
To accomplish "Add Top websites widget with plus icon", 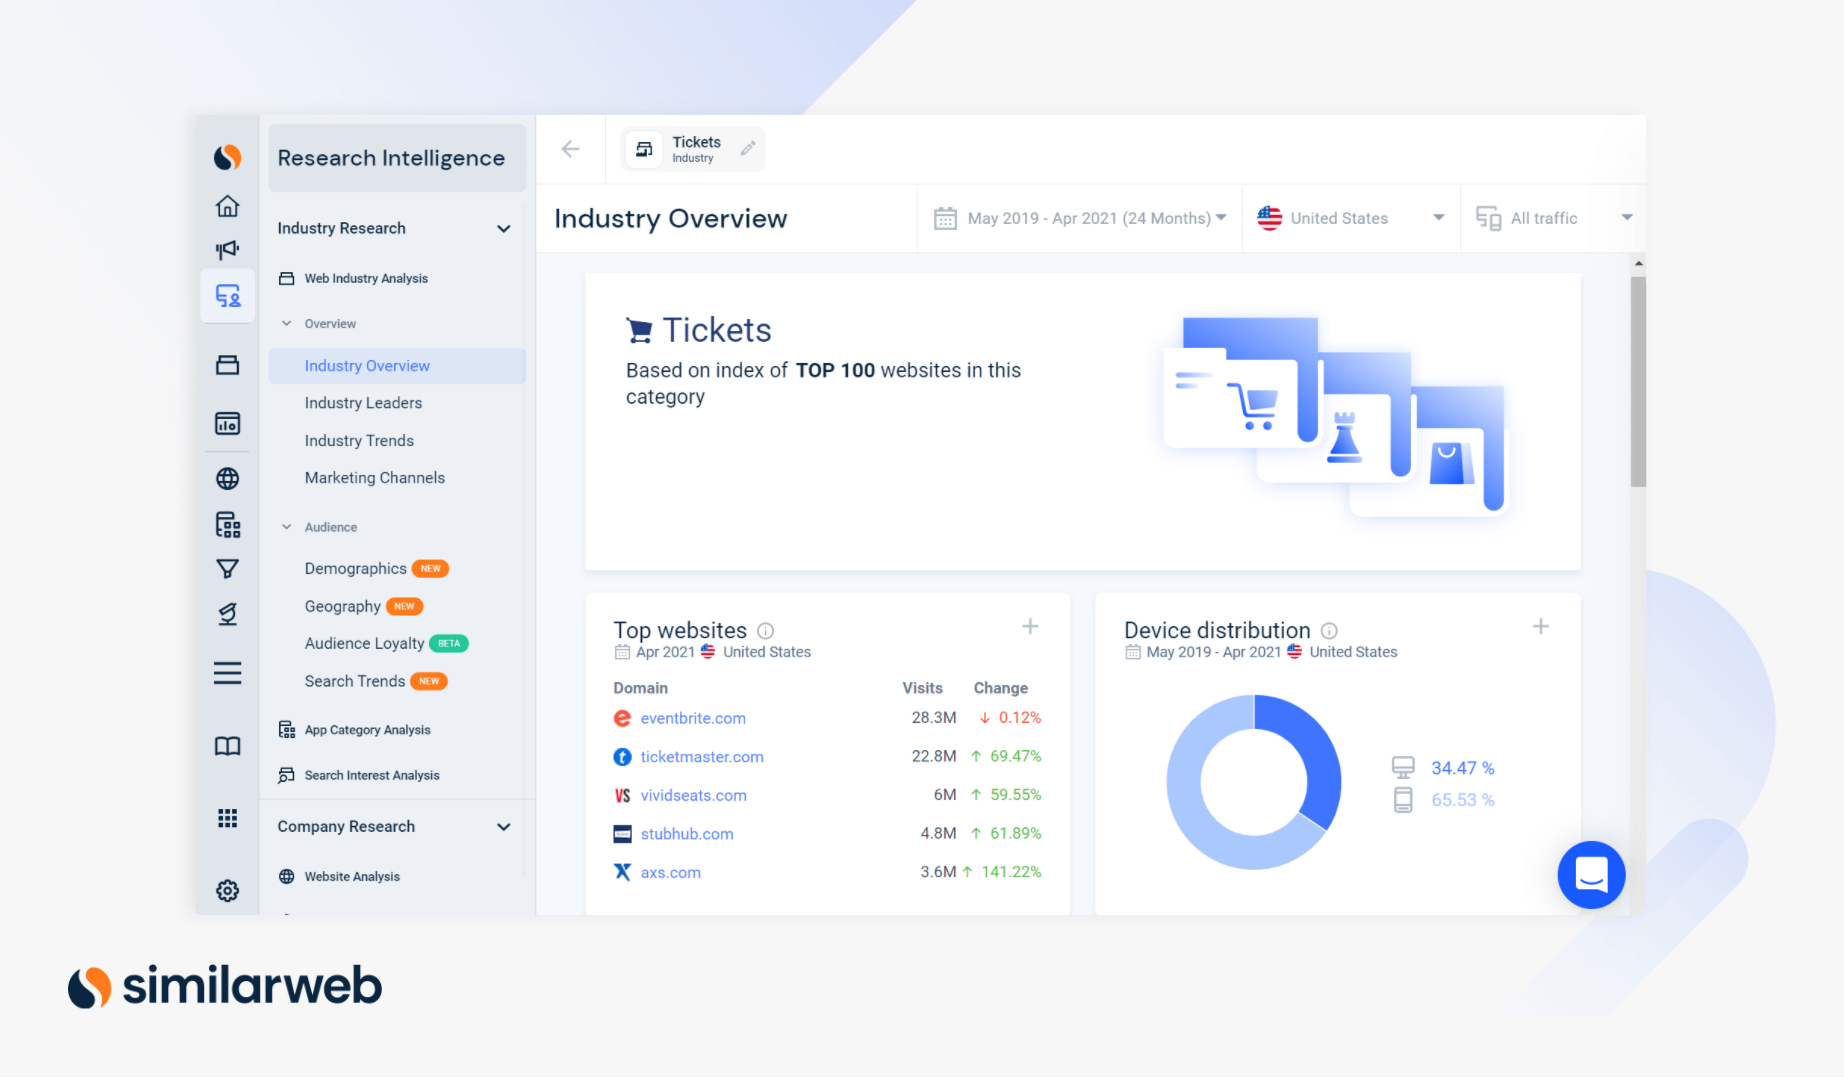I will pyautogui.click(x=1030, y=627).
